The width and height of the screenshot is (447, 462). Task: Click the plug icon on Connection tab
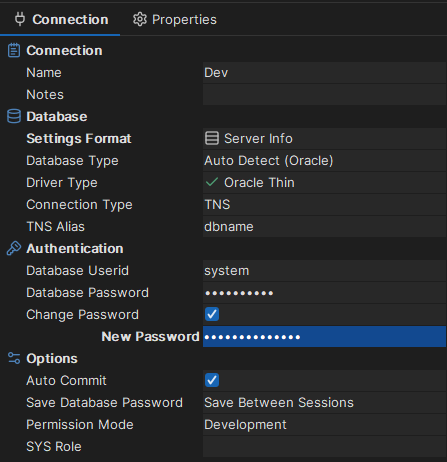[x=20, y=19]
